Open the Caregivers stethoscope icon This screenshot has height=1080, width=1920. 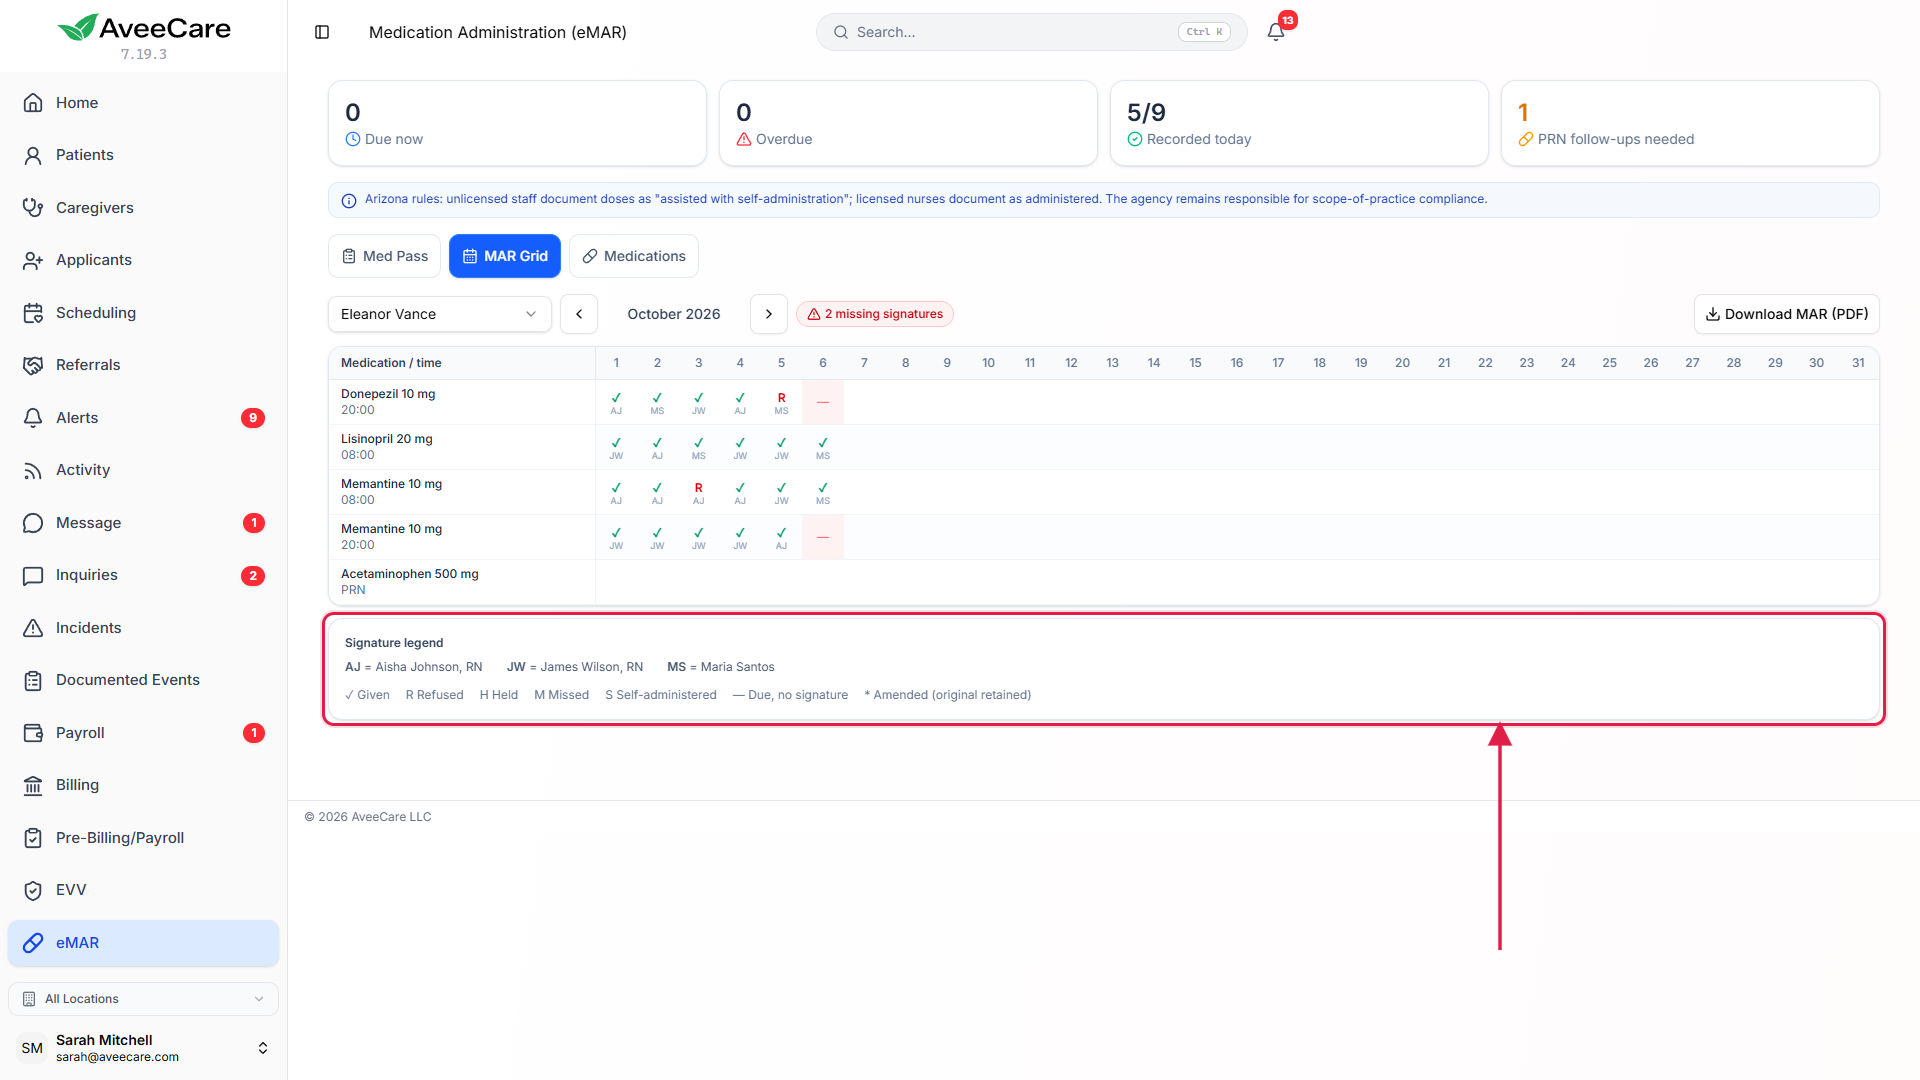(x=33, y=207)
